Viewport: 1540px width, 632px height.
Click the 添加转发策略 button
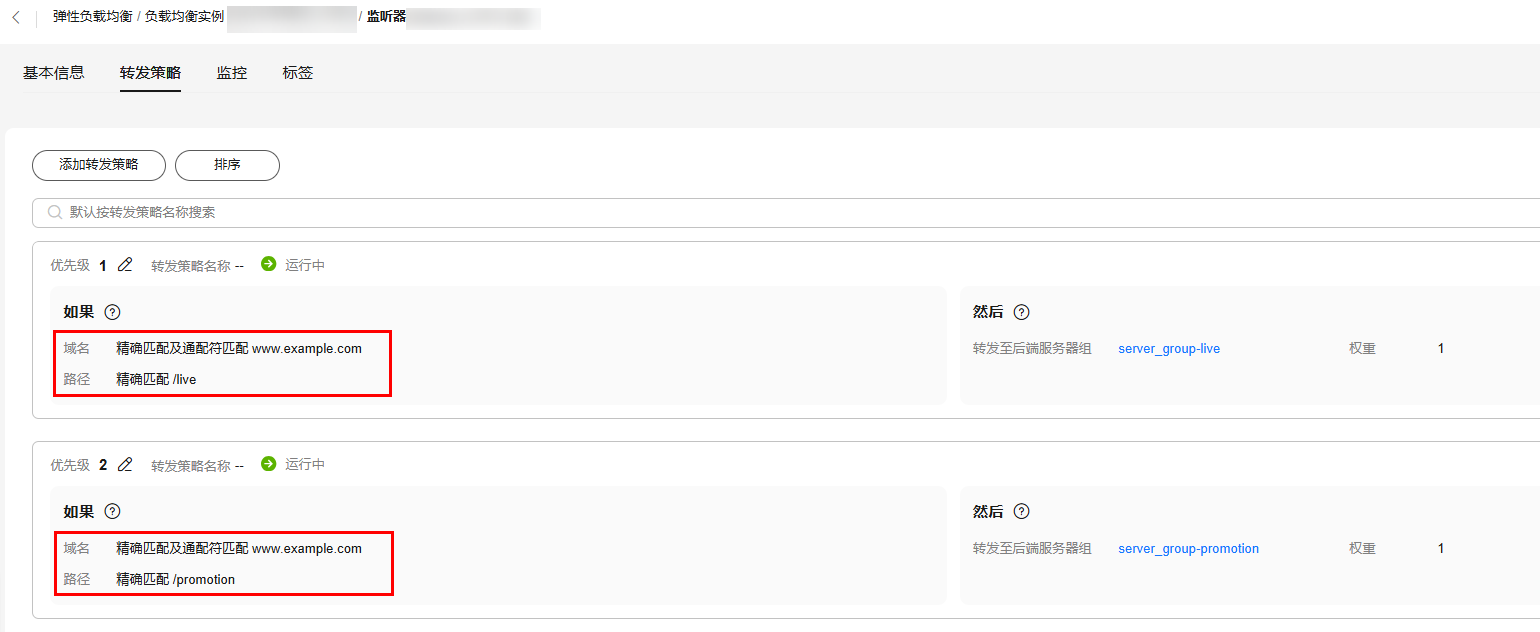99,165
